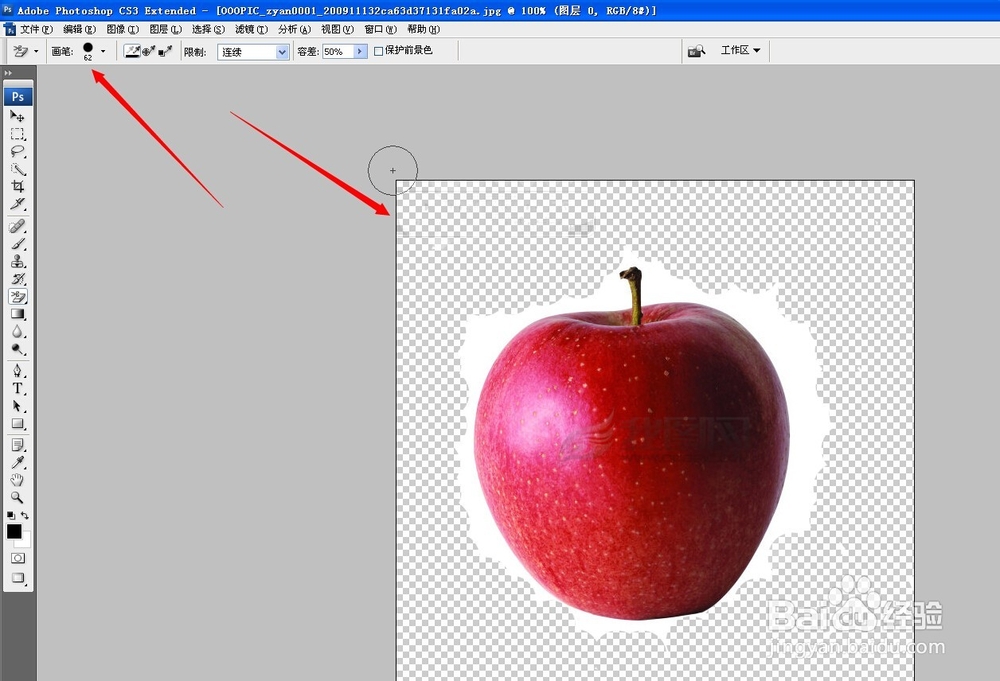The image size is (1000, 681).
Task: Choose Sampling: Continuous option
Action: (132, 52)
